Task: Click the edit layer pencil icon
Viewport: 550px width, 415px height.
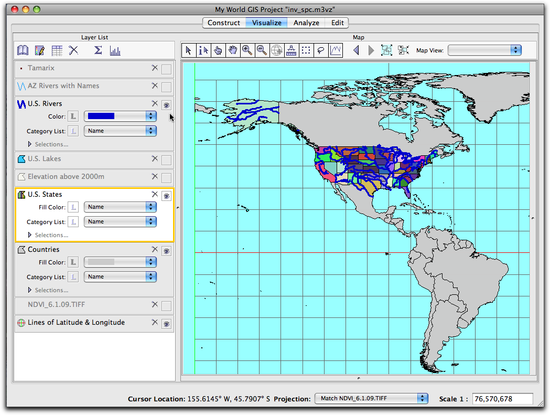Action: click(x=40, y=51)
